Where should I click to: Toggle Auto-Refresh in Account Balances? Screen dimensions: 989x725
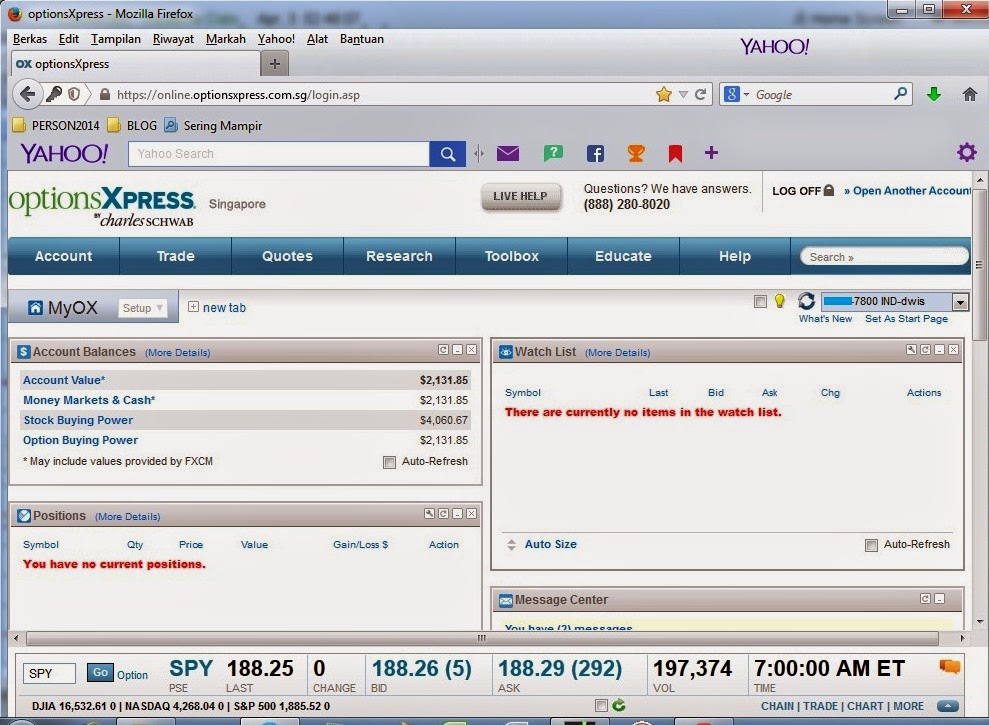[x=389, y=462]
